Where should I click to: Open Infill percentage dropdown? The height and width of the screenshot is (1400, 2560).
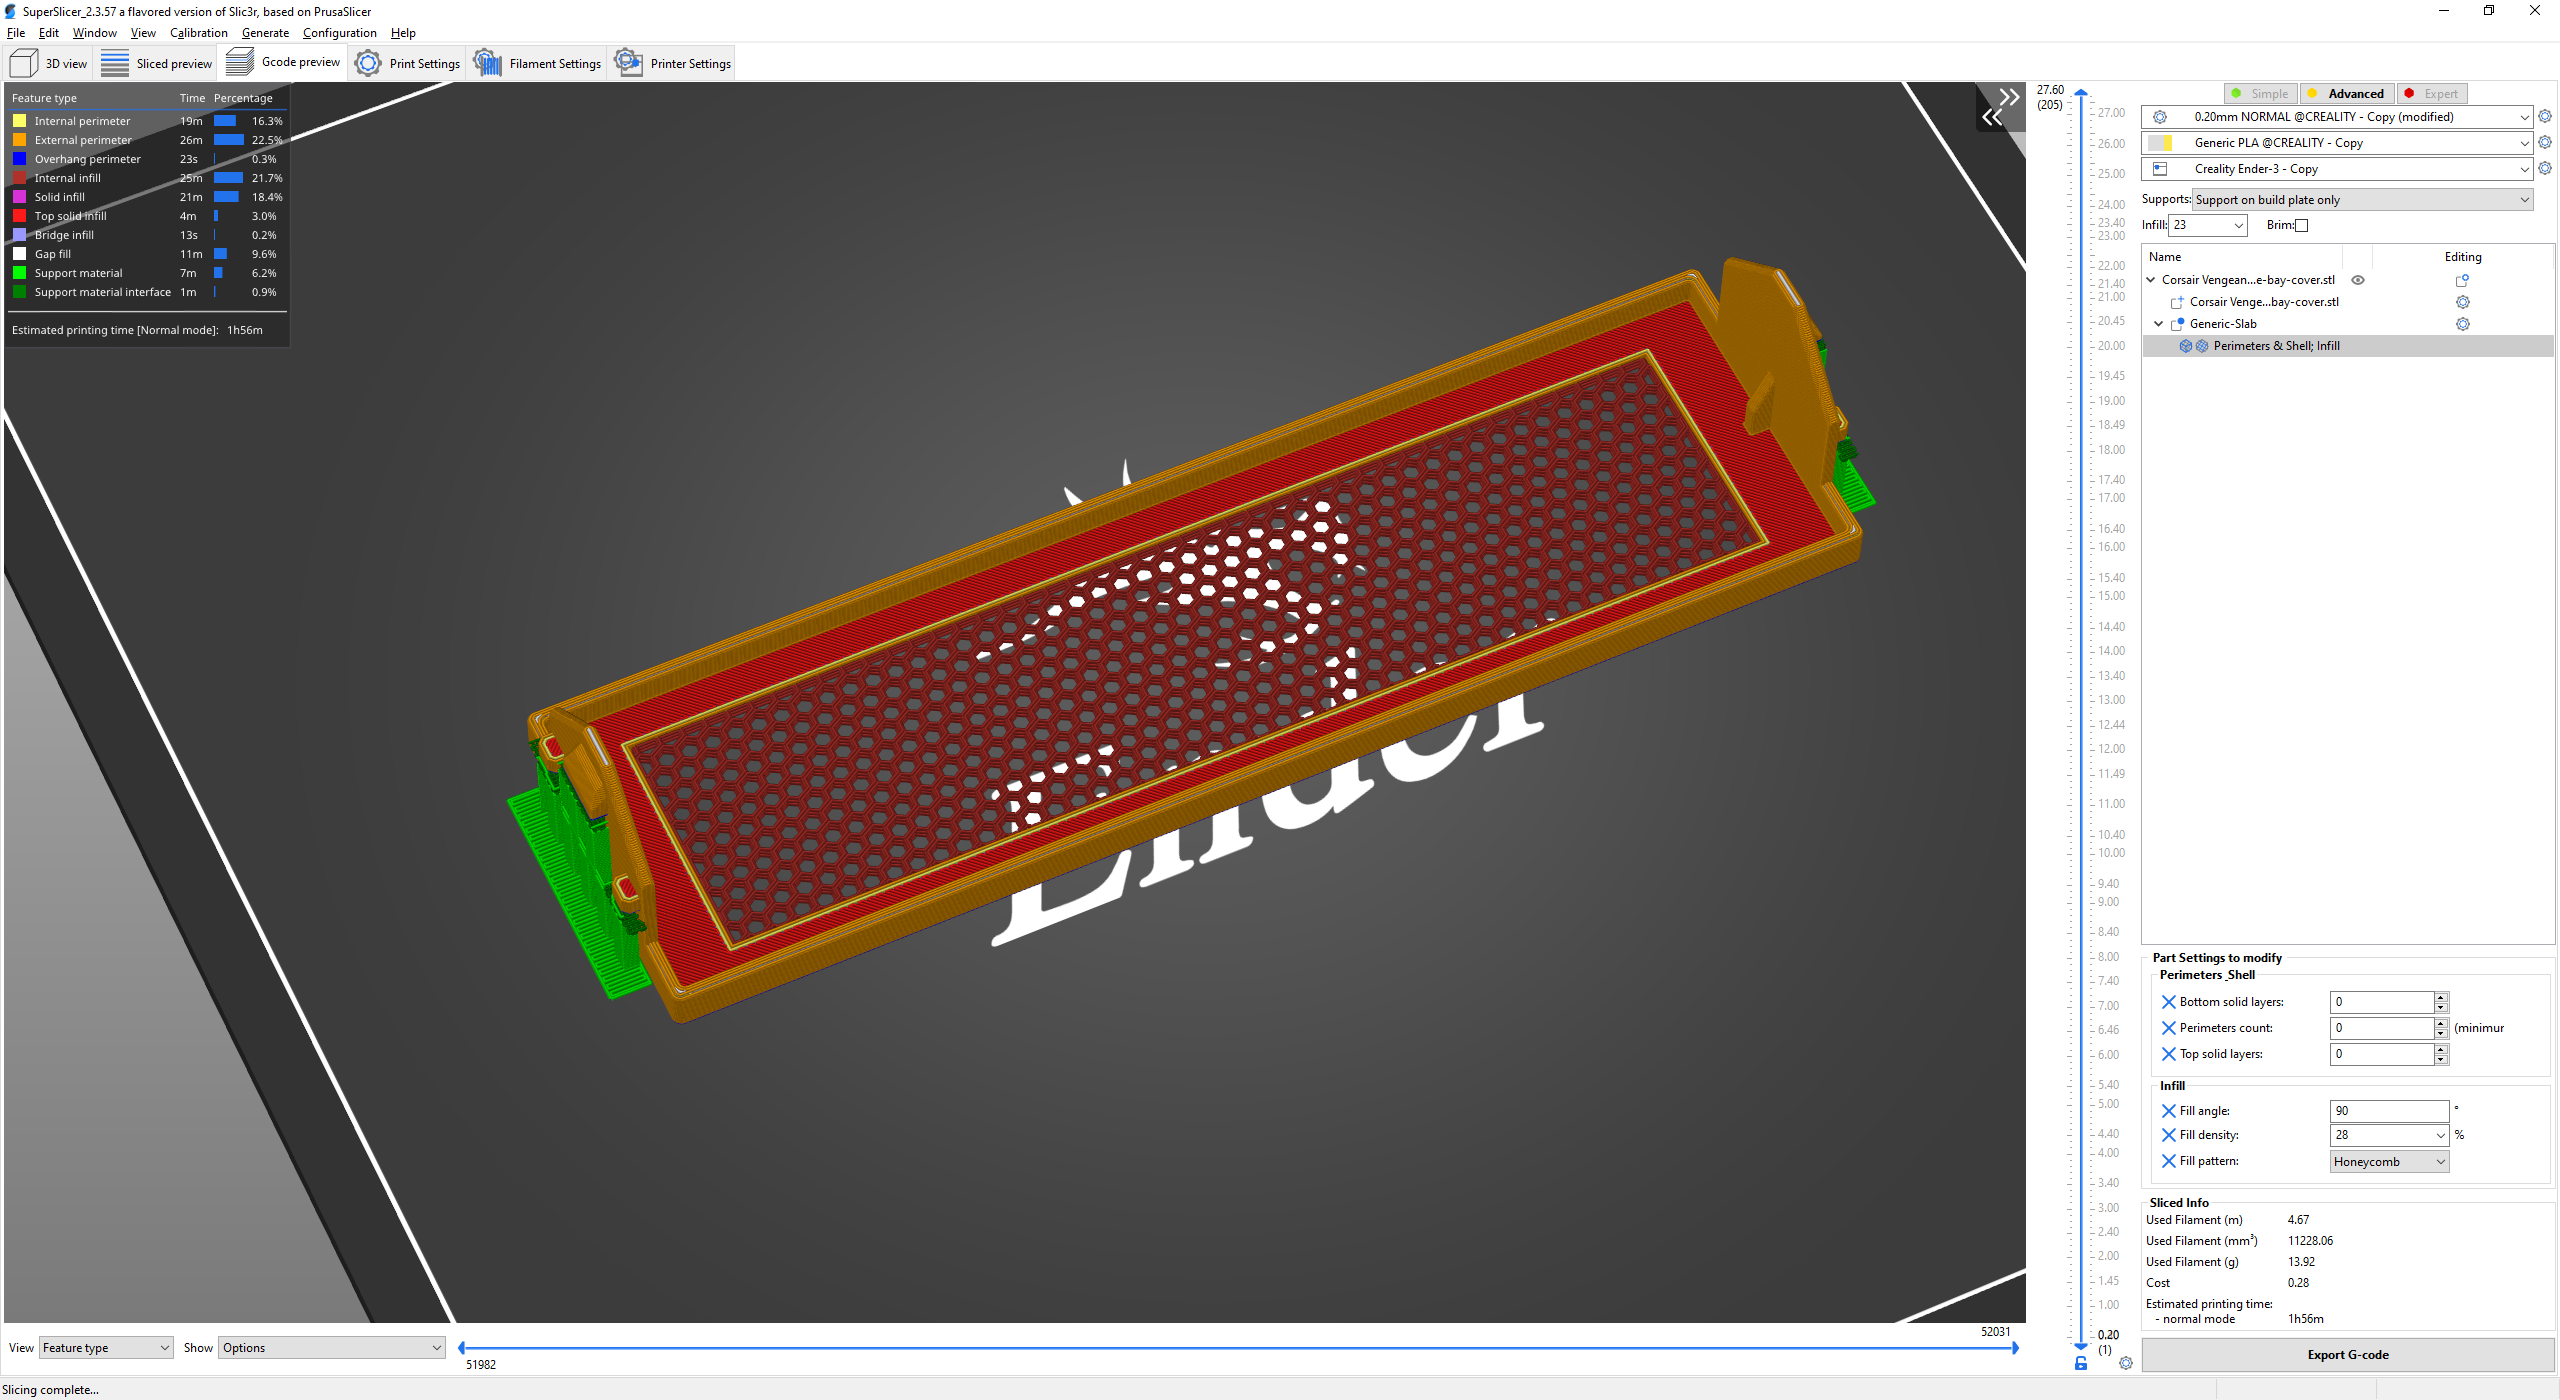[2239, 225]
